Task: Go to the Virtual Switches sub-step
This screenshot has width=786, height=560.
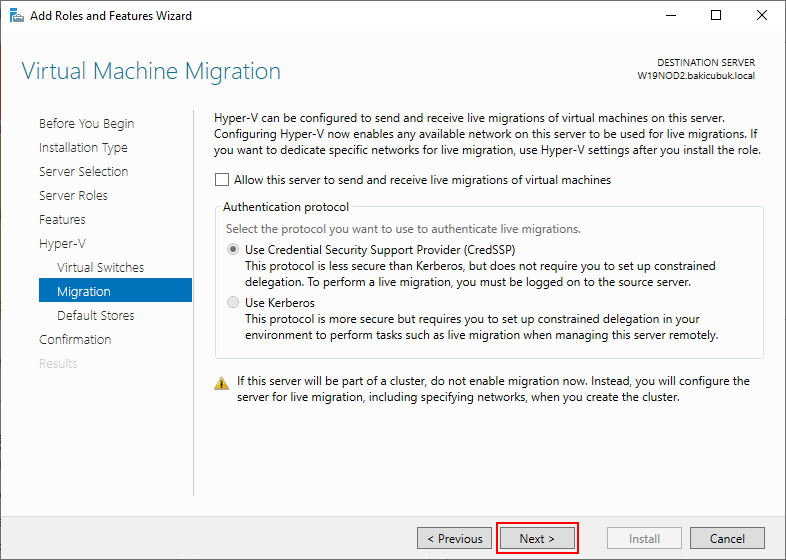Action: (x=100, y=268)
